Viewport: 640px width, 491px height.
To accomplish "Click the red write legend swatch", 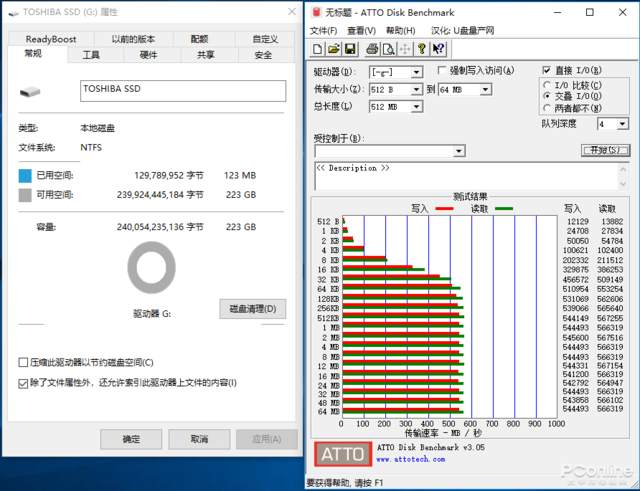I will (444, 209).
